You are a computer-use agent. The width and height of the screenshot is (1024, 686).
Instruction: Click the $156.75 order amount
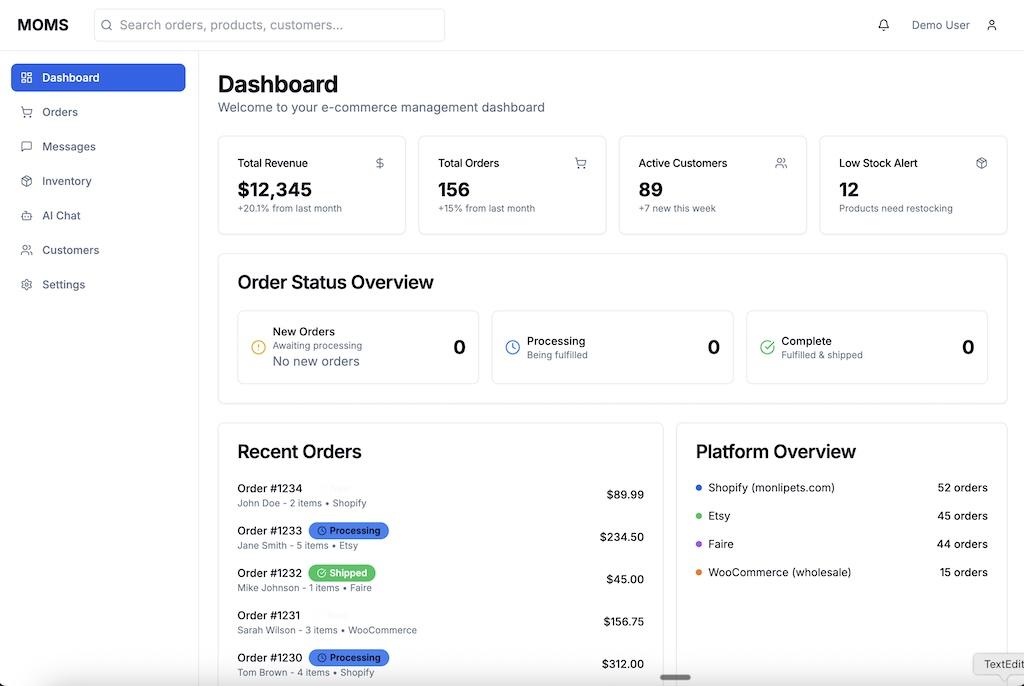point(624,622)
